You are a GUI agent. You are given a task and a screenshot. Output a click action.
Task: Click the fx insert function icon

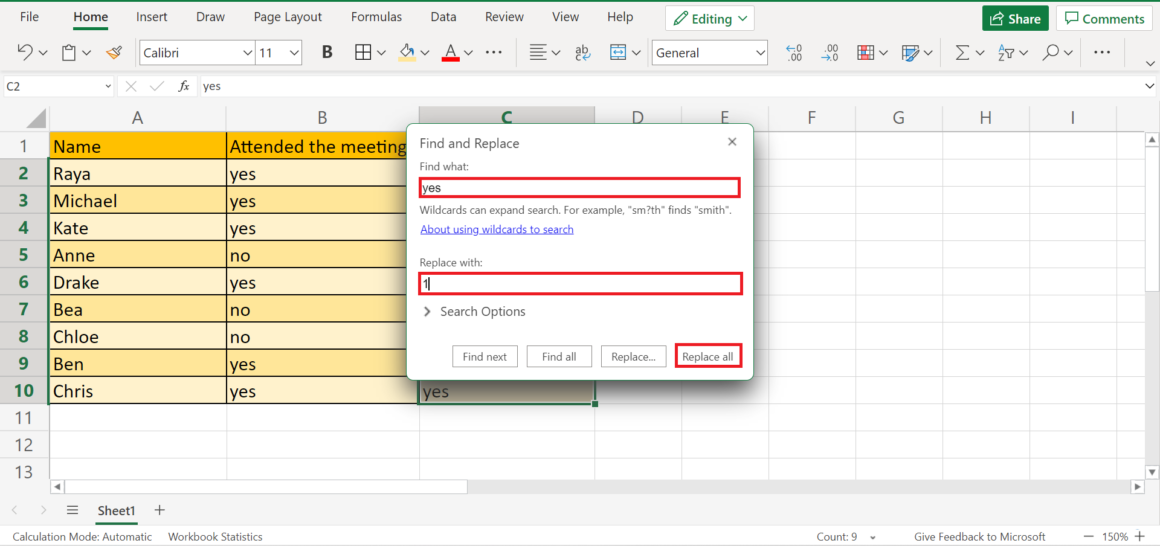coord(184,87)
